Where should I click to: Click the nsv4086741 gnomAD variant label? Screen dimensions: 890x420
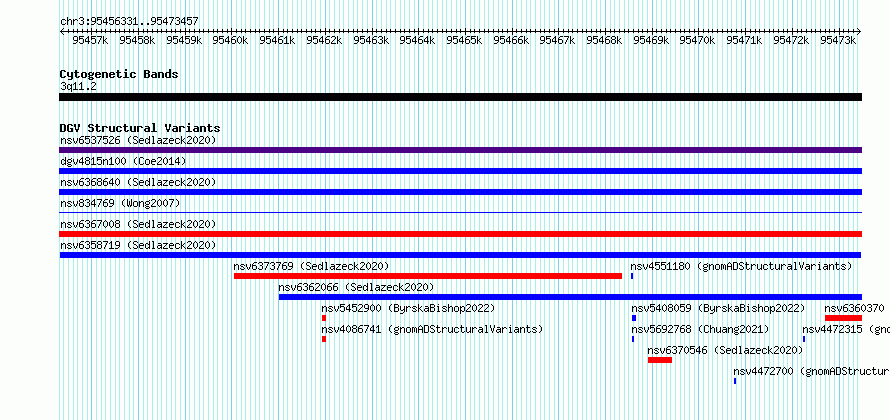point(432,329)
